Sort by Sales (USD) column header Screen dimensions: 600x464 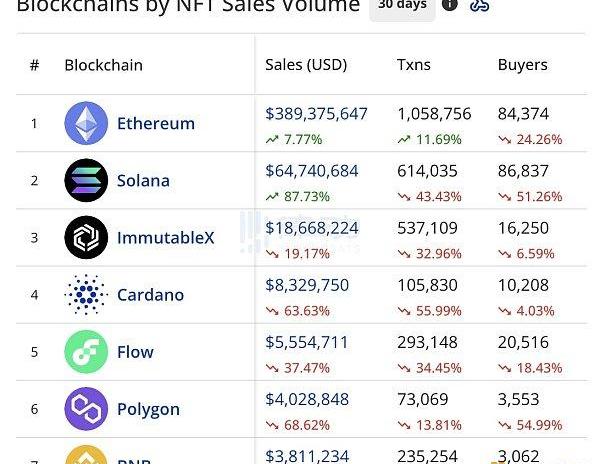click(x=306, y=65)
